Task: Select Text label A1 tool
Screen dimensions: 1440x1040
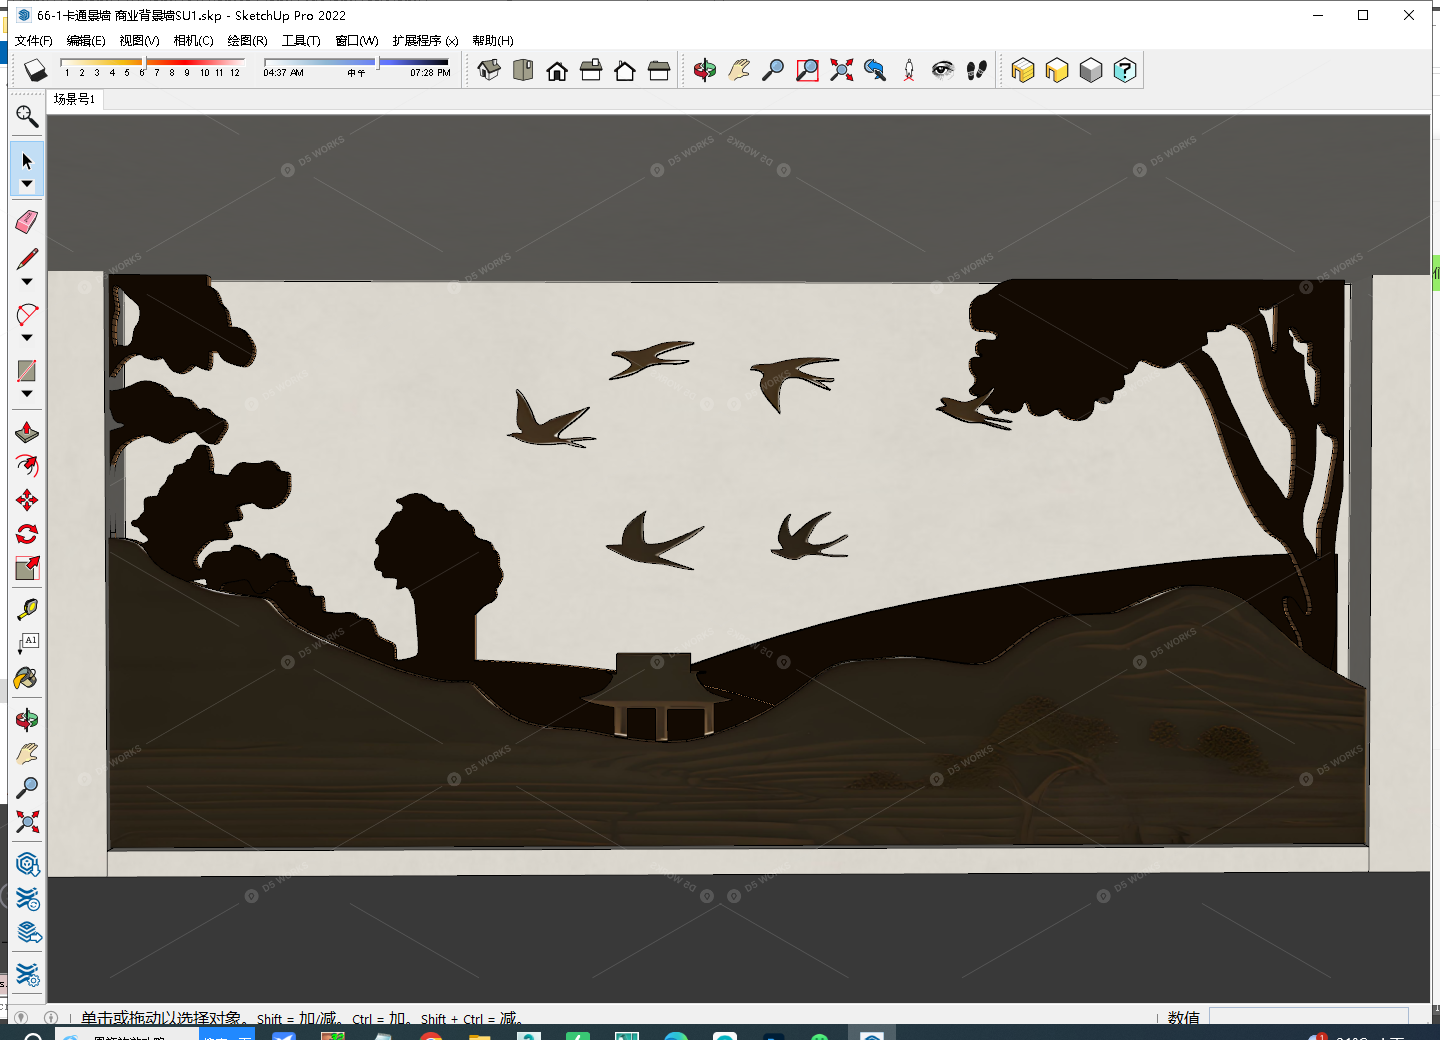Action: pyautogui.click(x=27, y=643)
